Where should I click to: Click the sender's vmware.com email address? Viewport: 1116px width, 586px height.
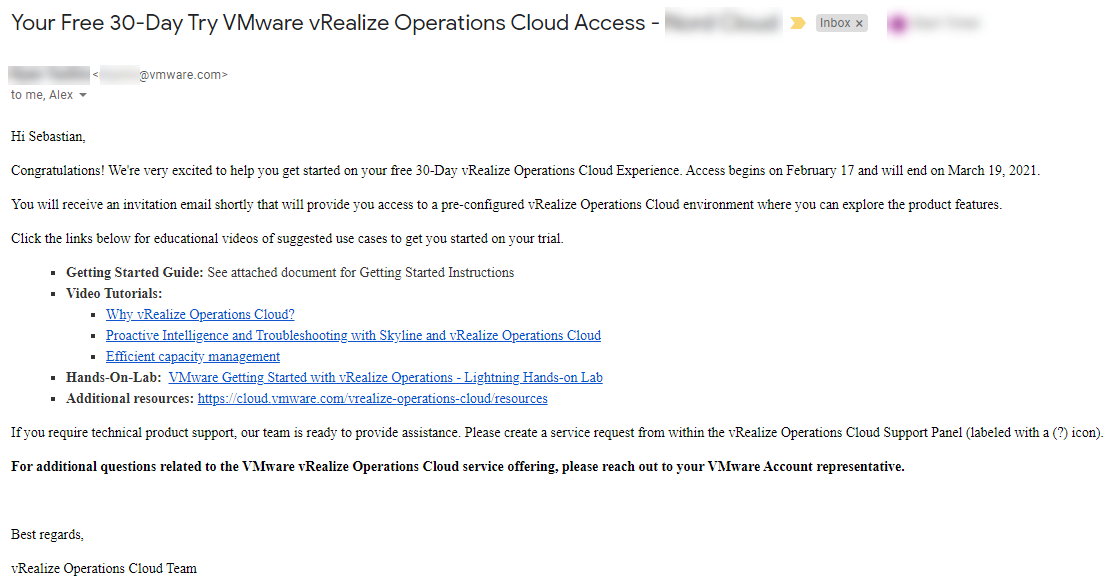160,74
